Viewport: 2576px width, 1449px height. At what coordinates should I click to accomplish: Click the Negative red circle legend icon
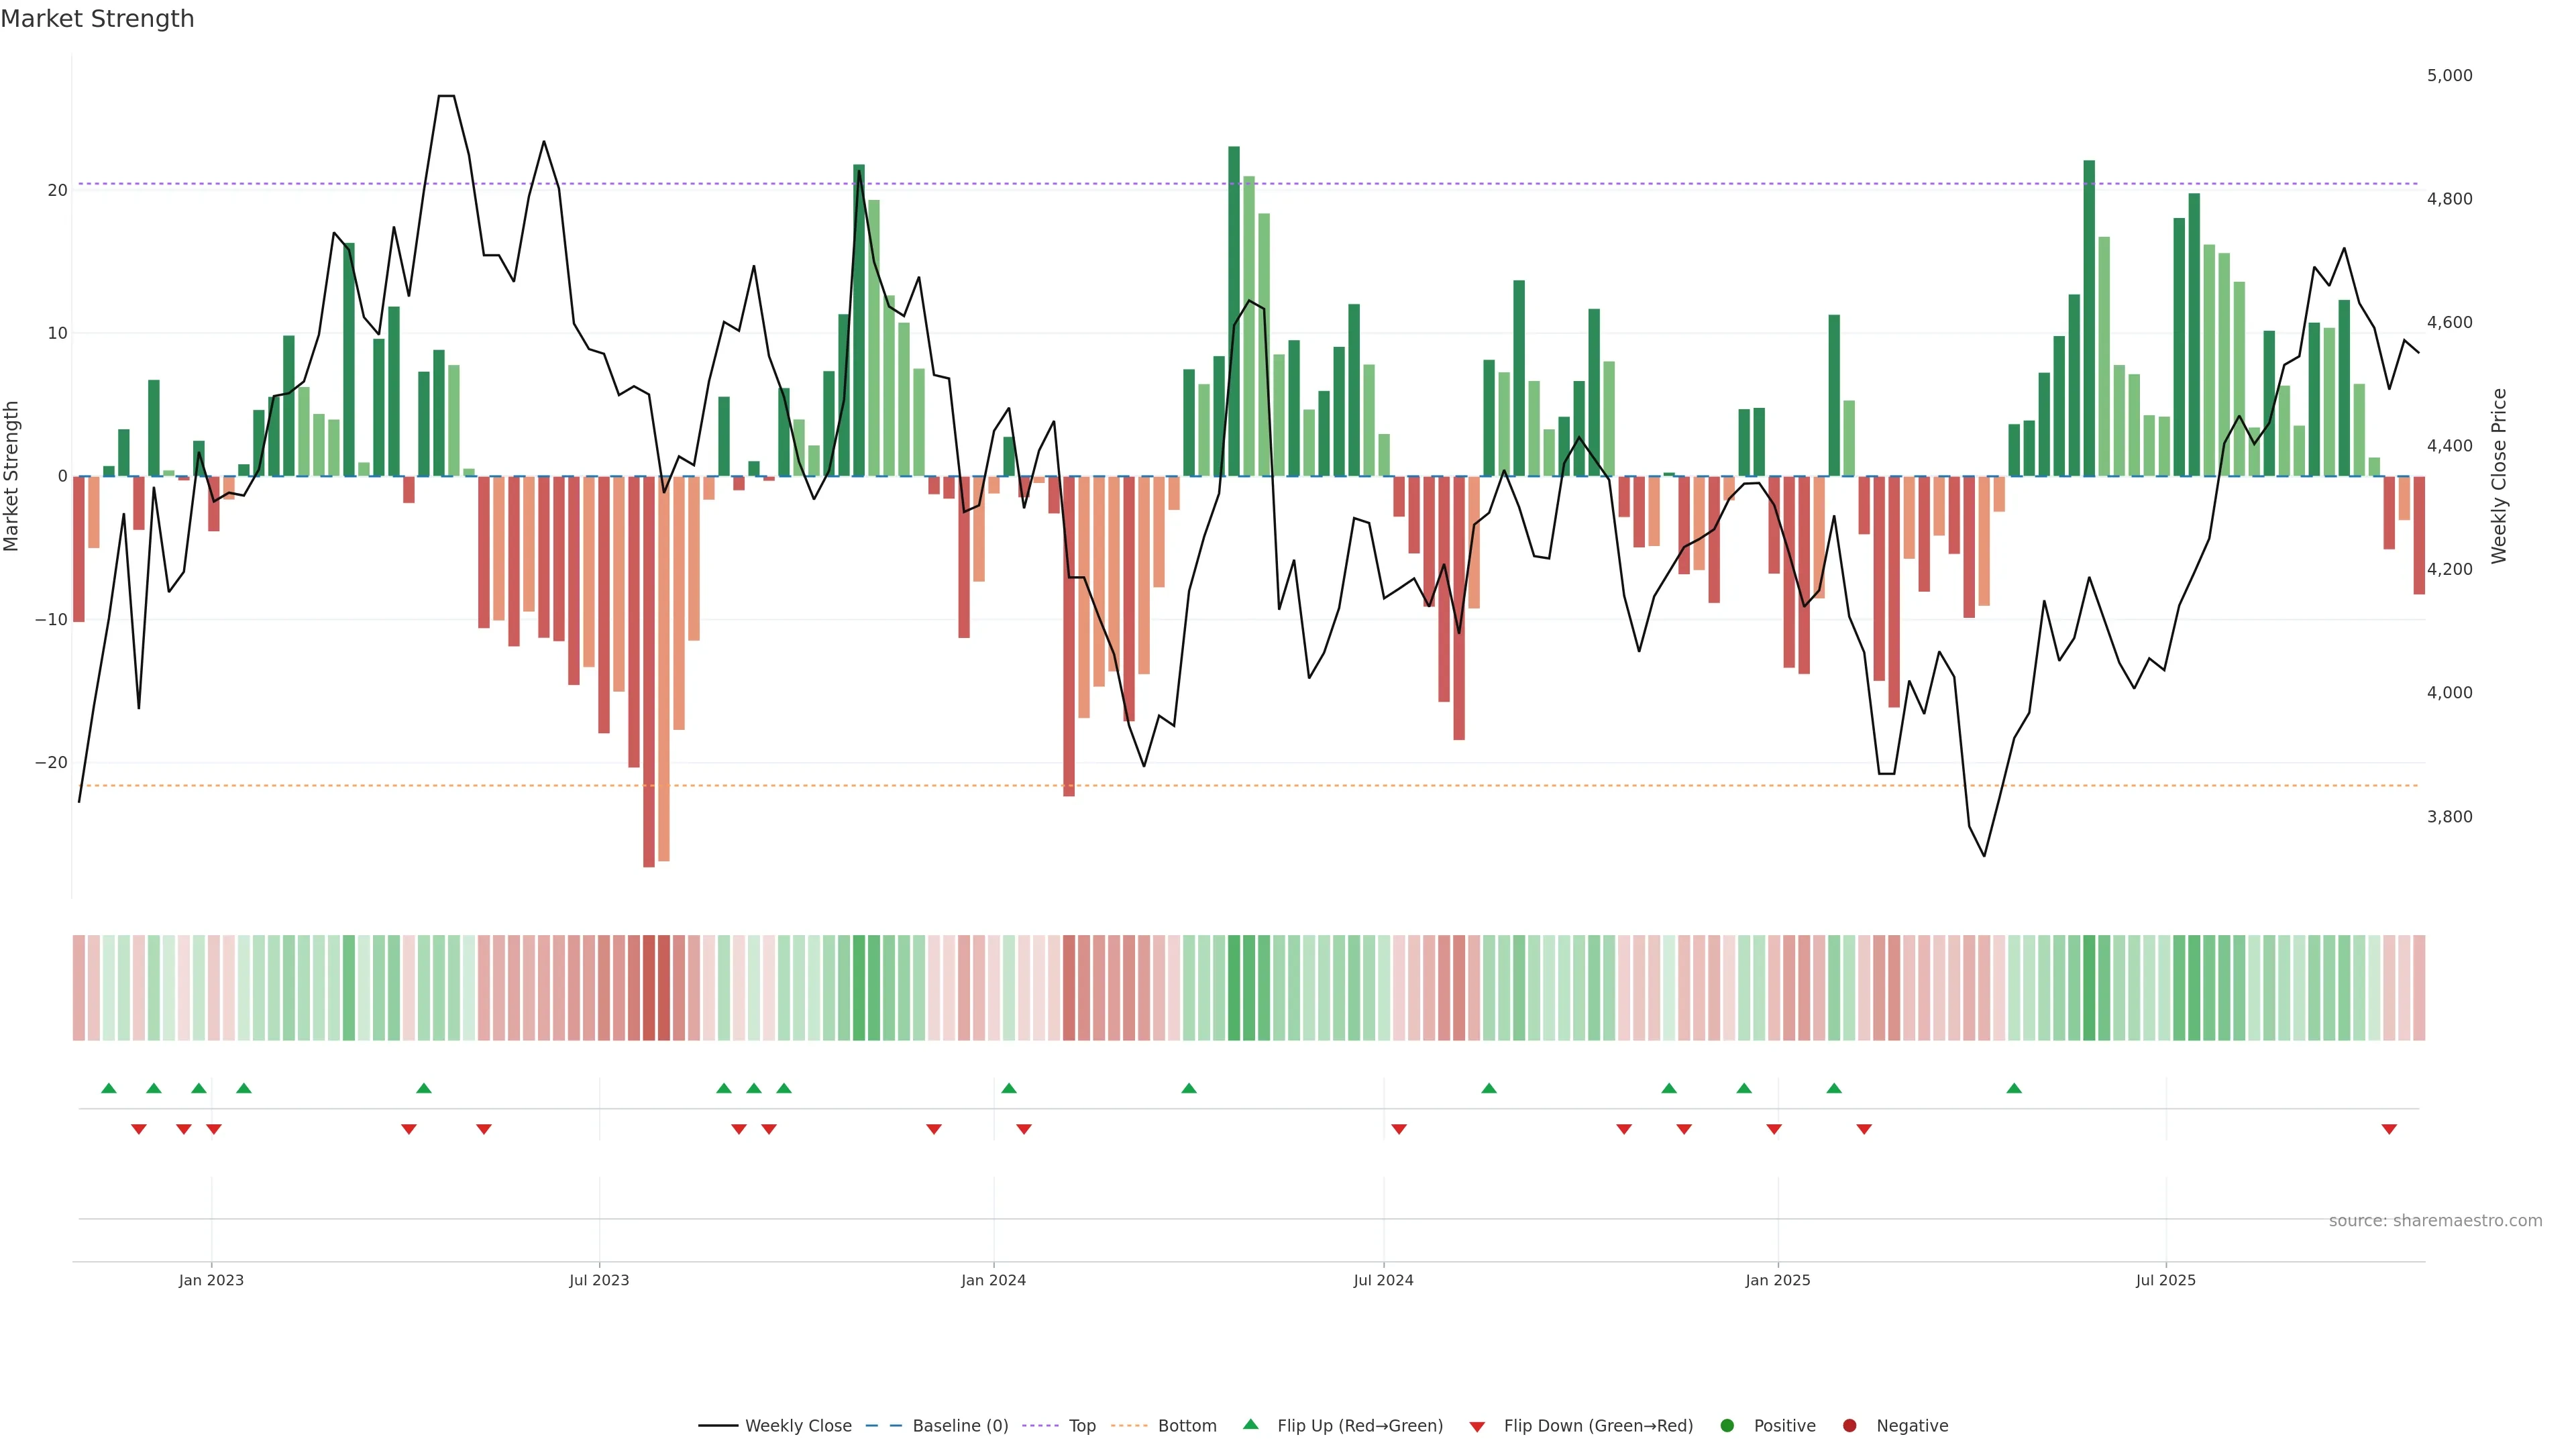[x=1849, y=1426]
